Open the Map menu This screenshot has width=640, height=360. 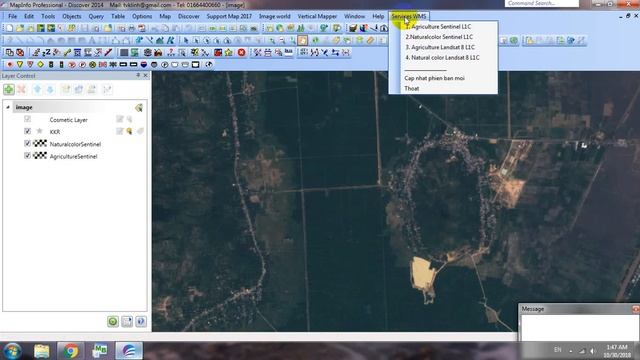tap(165, 16)
